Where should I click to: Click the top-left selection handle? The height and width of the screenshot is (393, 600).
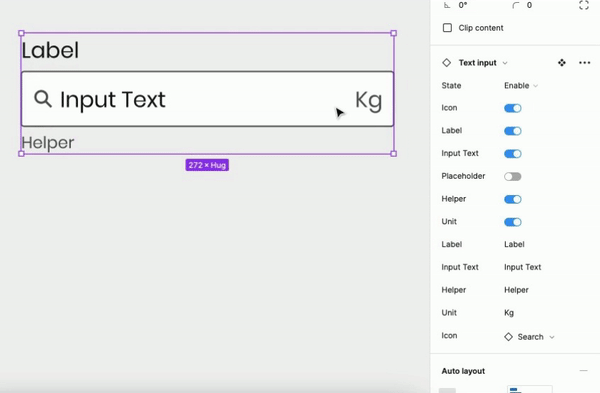point(21,33)
